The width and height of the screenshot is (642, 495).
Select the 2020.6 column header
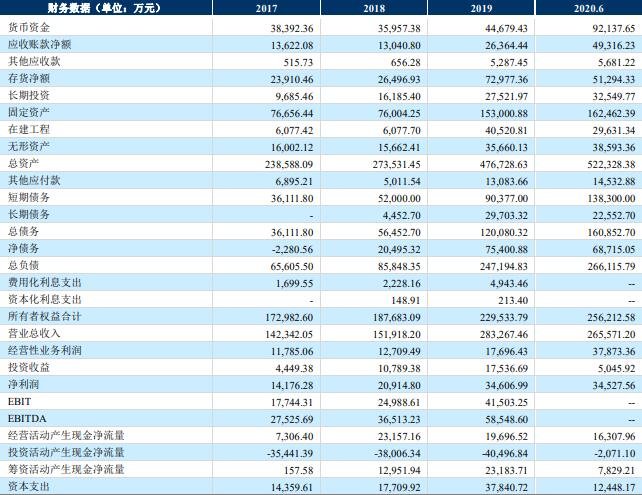(589, 8)
